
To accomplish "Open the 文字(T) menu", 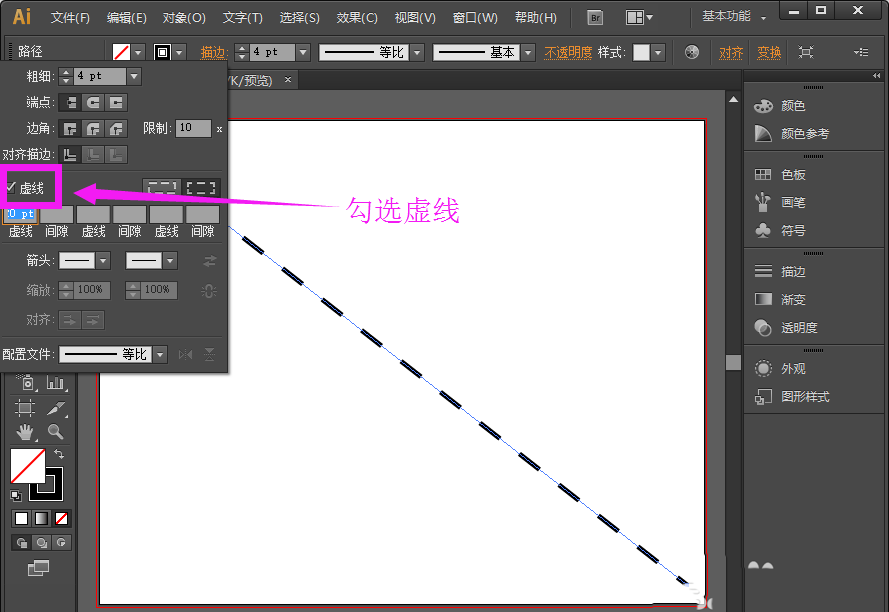I will [243, 18].
